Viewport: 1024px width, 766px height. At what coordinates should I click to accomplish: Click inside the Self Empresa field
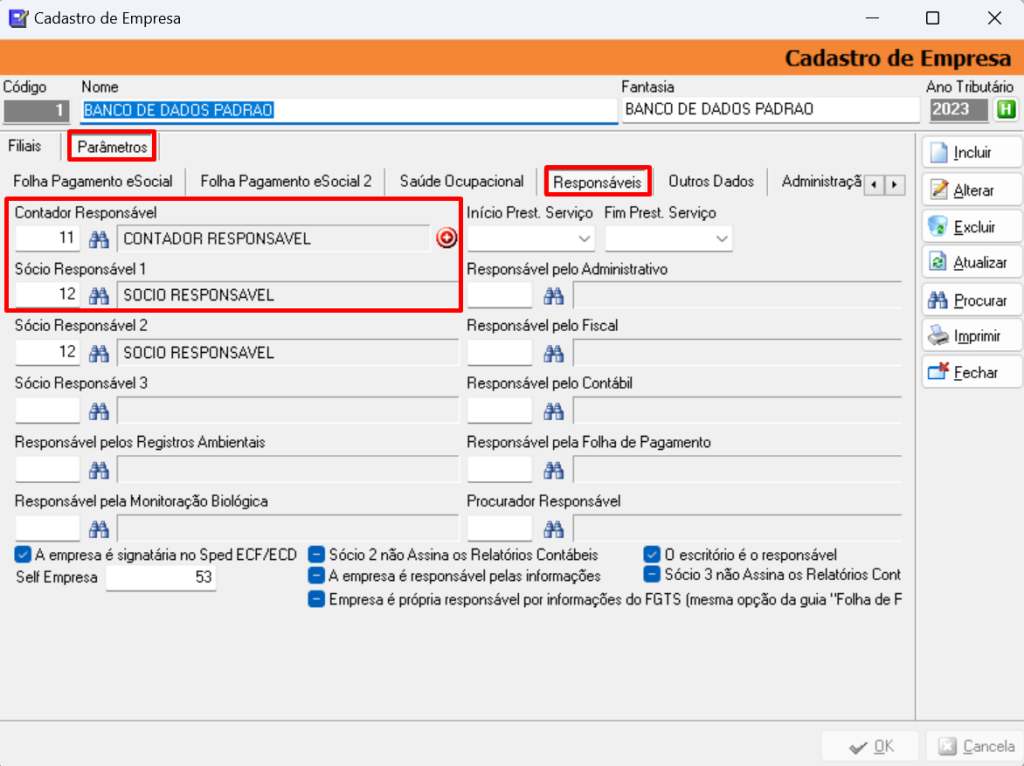click(160, 576)
